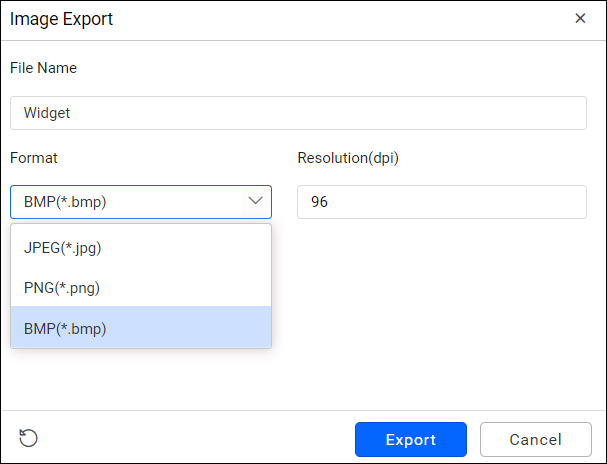Open the Format combo box showing BMP(*.bmp)
This screenshot has width=607, height=464.
(x=141, y=202)
